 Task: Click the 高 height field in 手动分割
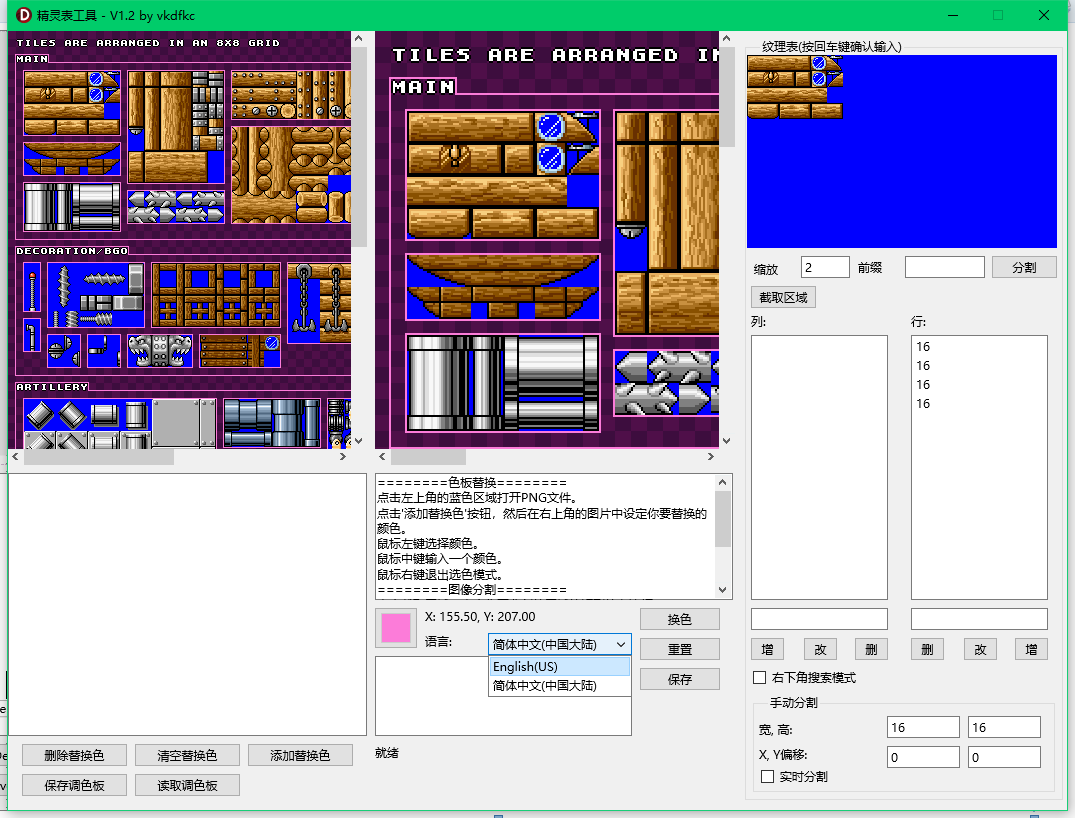pos(1004,727)
